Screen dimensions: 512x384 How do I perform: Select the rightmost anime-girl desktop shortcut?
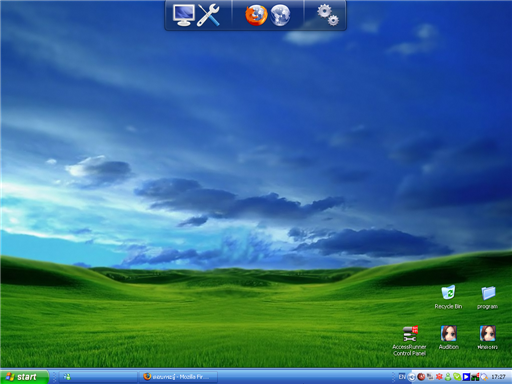[488, 337]
